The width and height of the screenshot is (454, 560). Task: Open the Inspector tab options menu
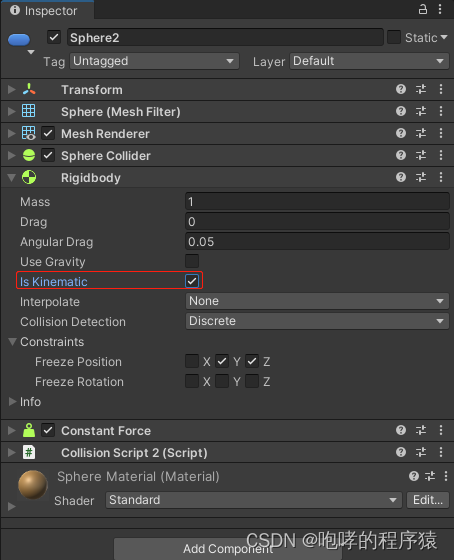tap(440, 9)
